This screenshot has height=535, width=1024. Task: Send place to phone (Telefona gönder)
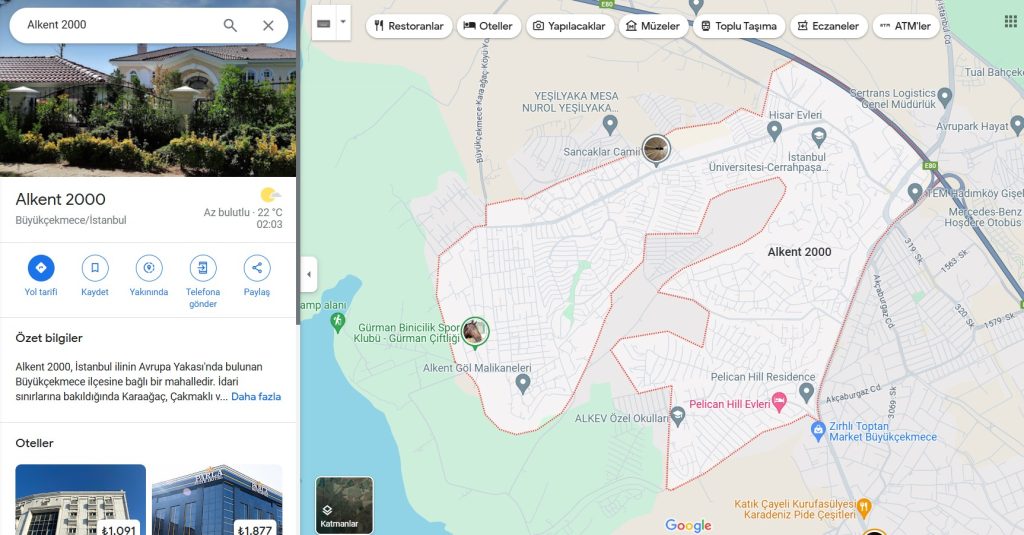(203, 282)
